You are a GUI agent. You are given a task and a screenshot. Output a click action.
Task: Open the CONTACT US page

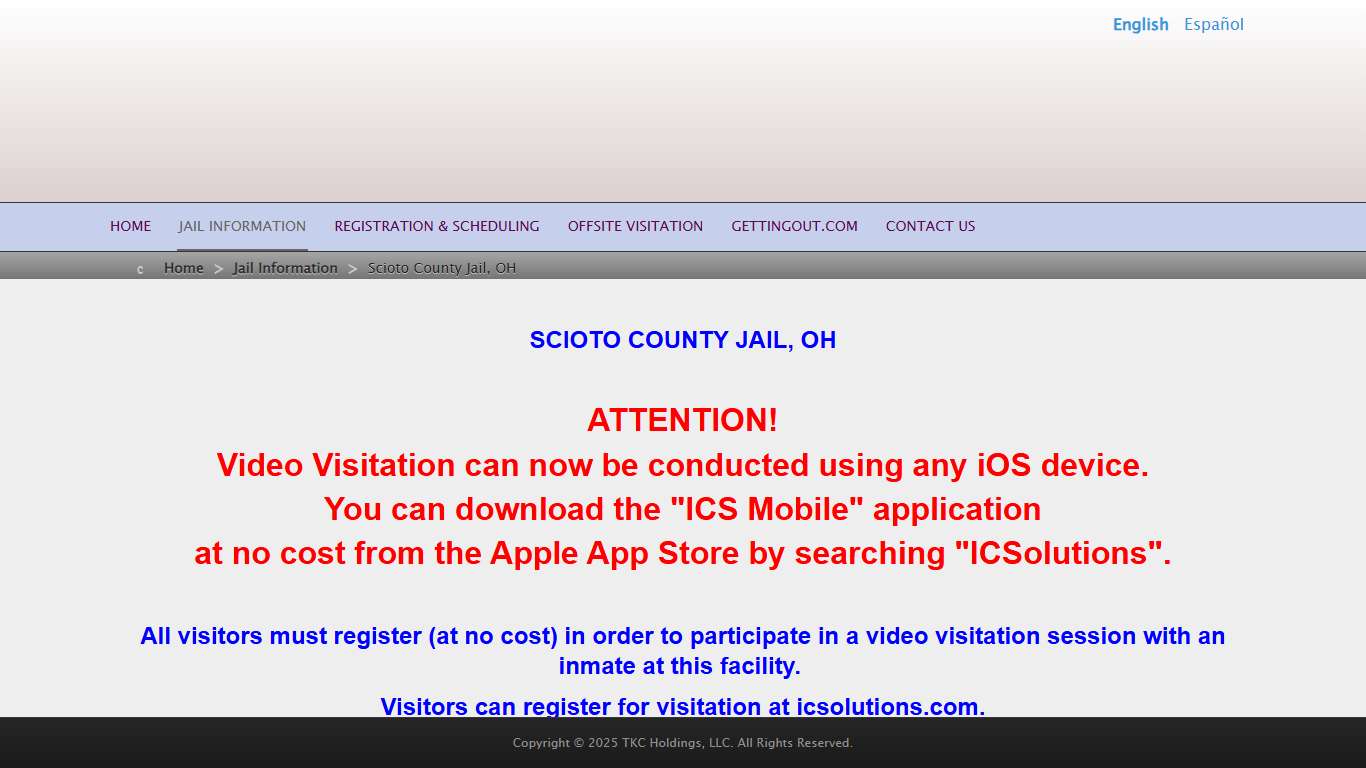tap(931, 226)
